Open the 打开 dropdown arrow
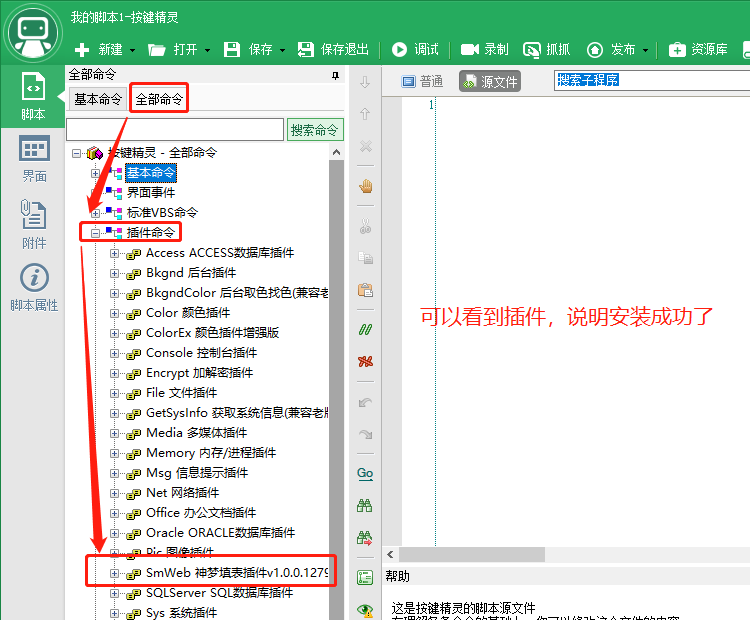Viewport: 750px width, 620px height. coord(208,50)
